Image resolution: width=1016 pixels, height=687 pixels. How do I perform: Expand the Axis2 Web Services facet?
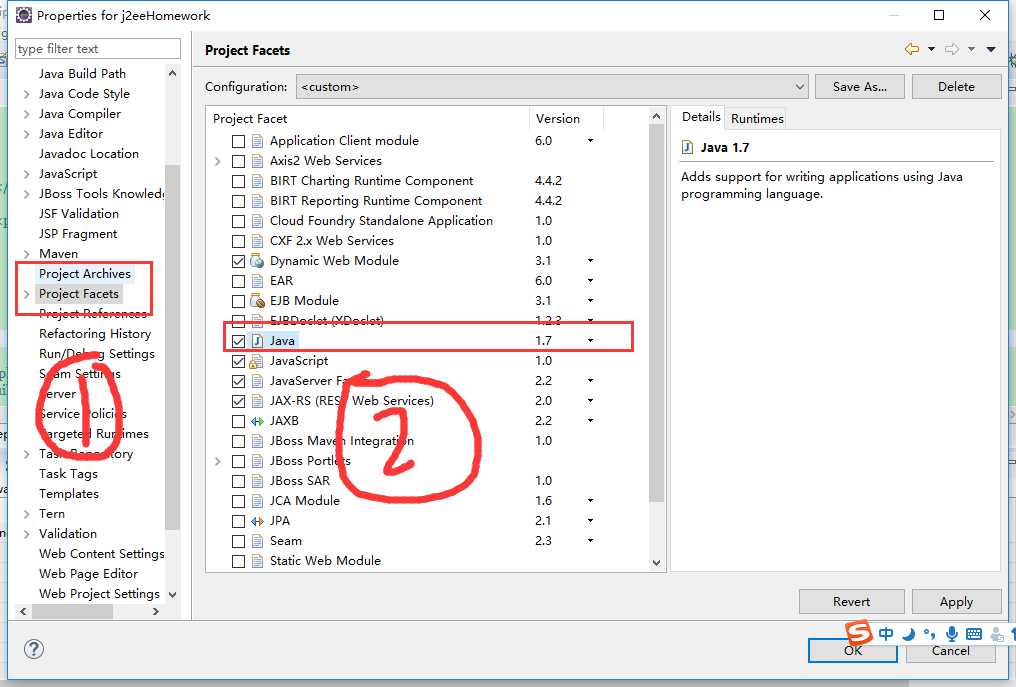click(x=218, y=161)
